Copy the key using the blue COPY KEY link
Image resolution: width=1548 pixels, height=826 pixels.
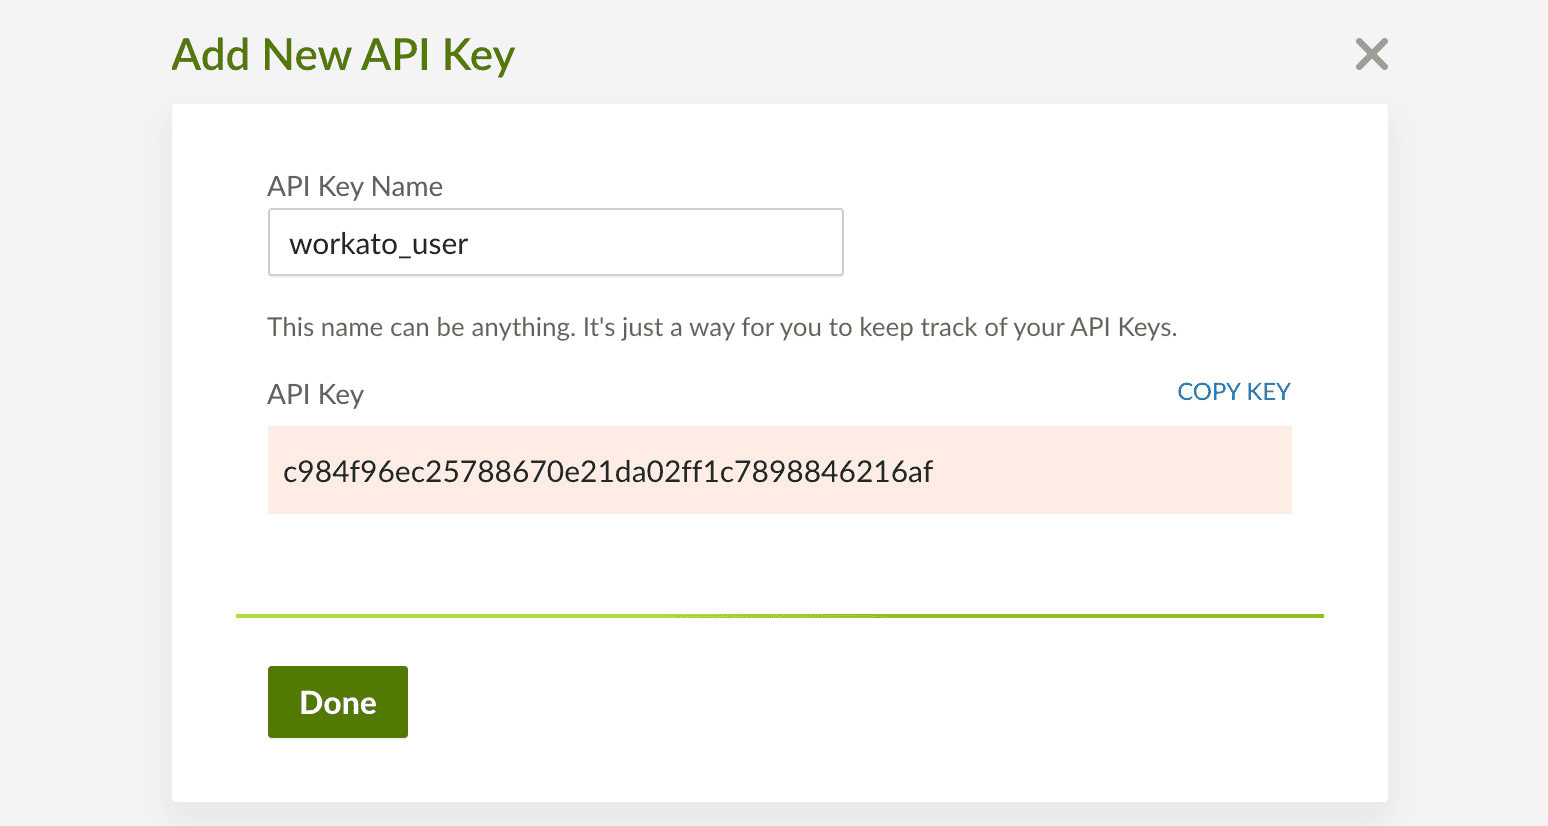[1233, 391]
